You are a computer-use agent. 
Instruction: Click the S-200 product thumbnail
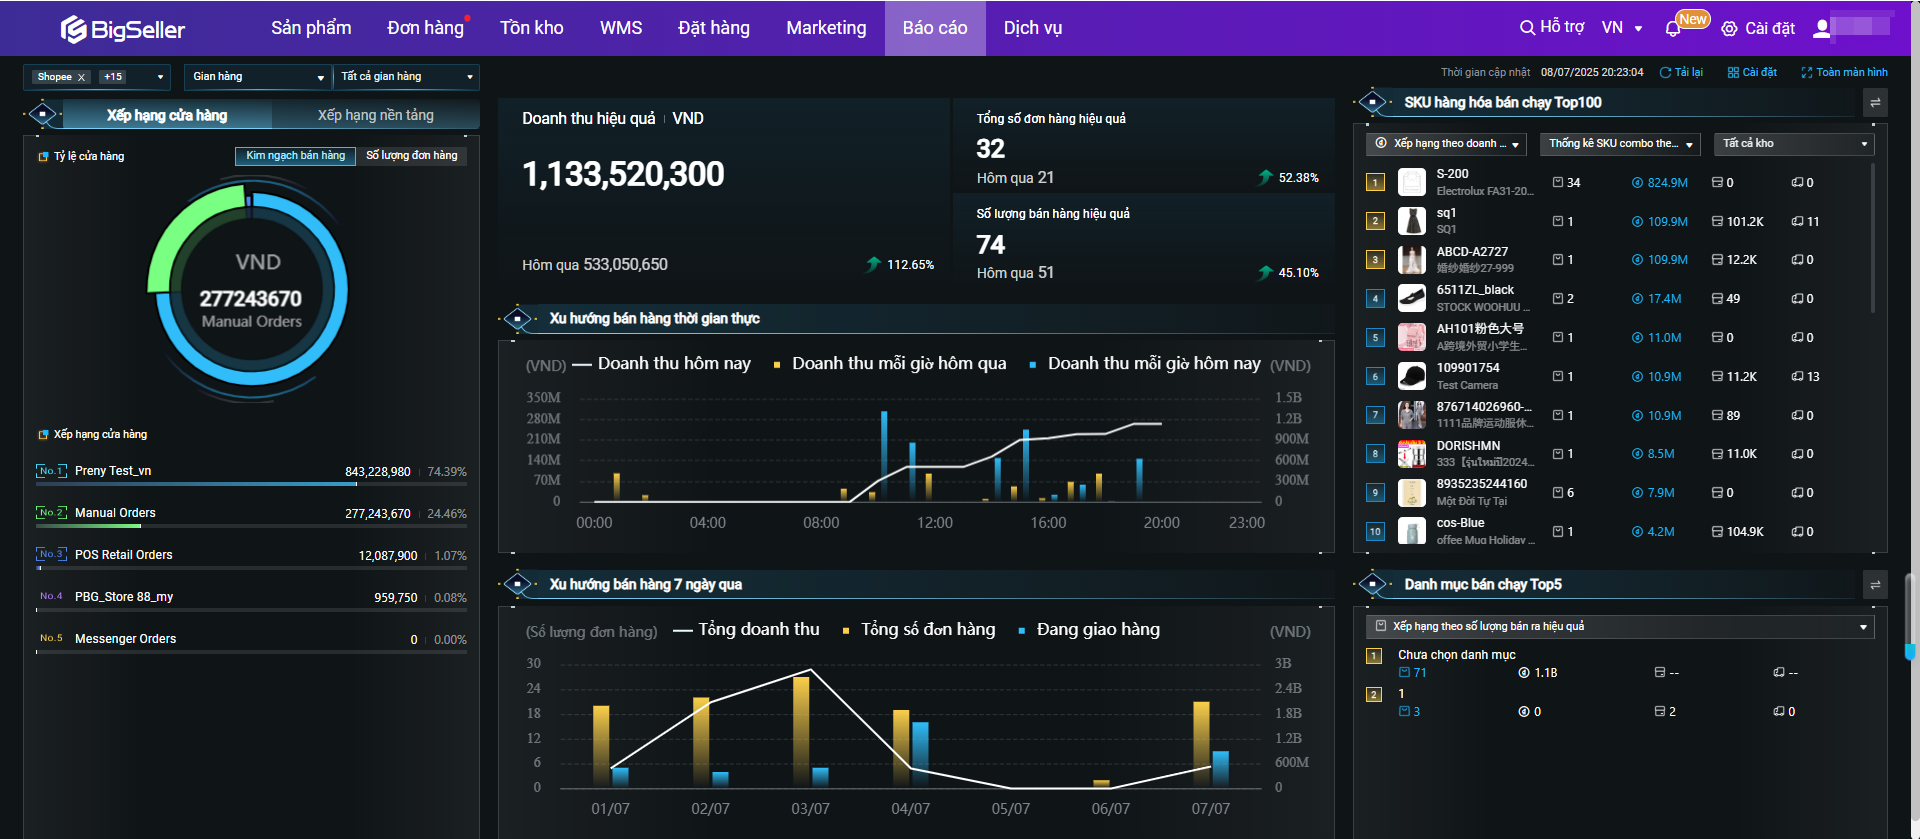pos(1411,182)
